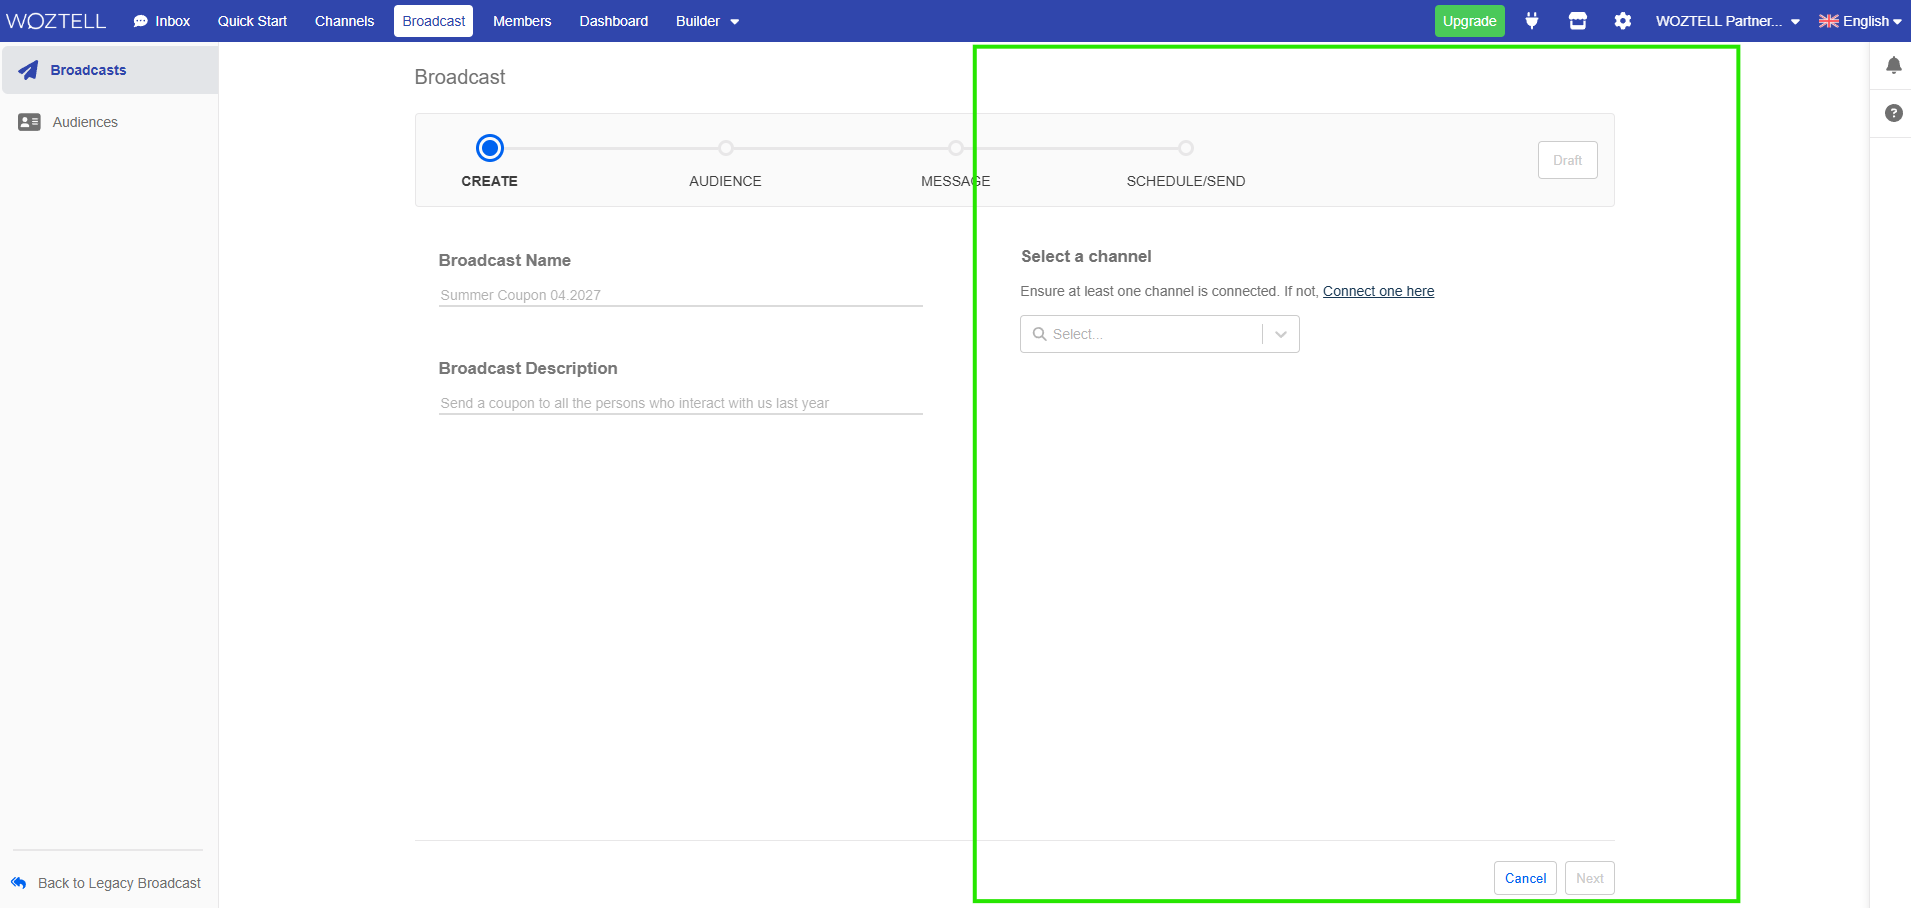This screenshot has height=908, width=1911.
Task: Click the help question mark icon
Action: [1893, 113]
